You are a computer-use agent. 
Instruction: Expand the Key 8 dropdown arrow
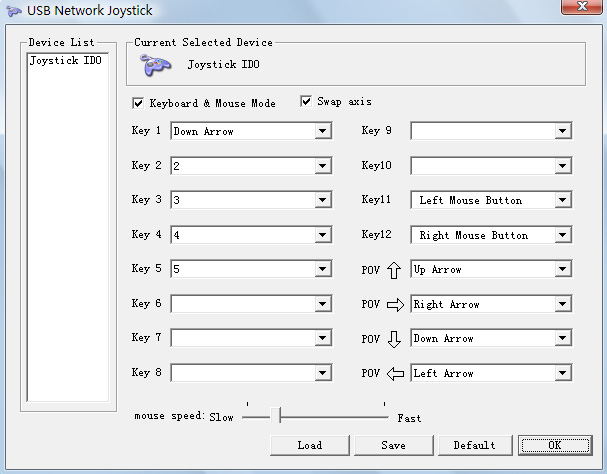point(323,373)
